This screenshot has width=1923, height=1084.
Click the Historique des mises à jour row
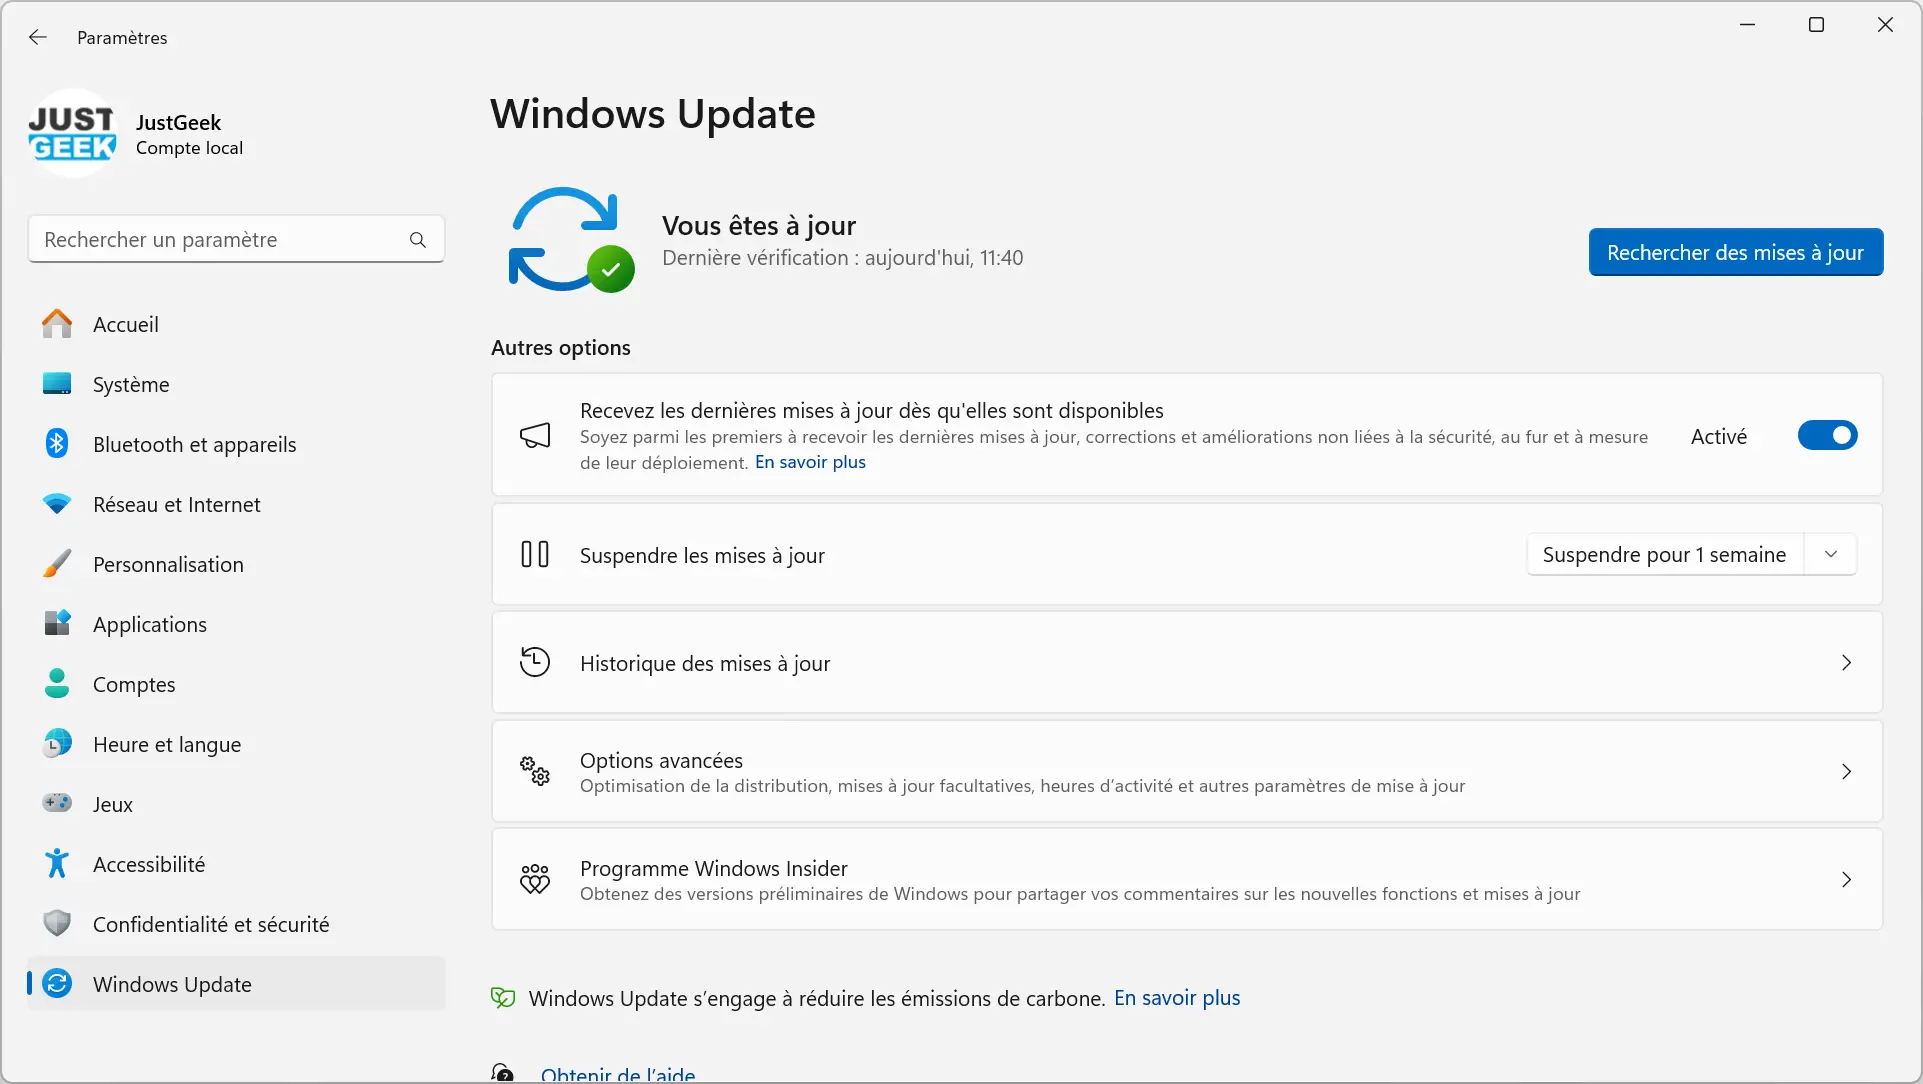(1186, 663)
